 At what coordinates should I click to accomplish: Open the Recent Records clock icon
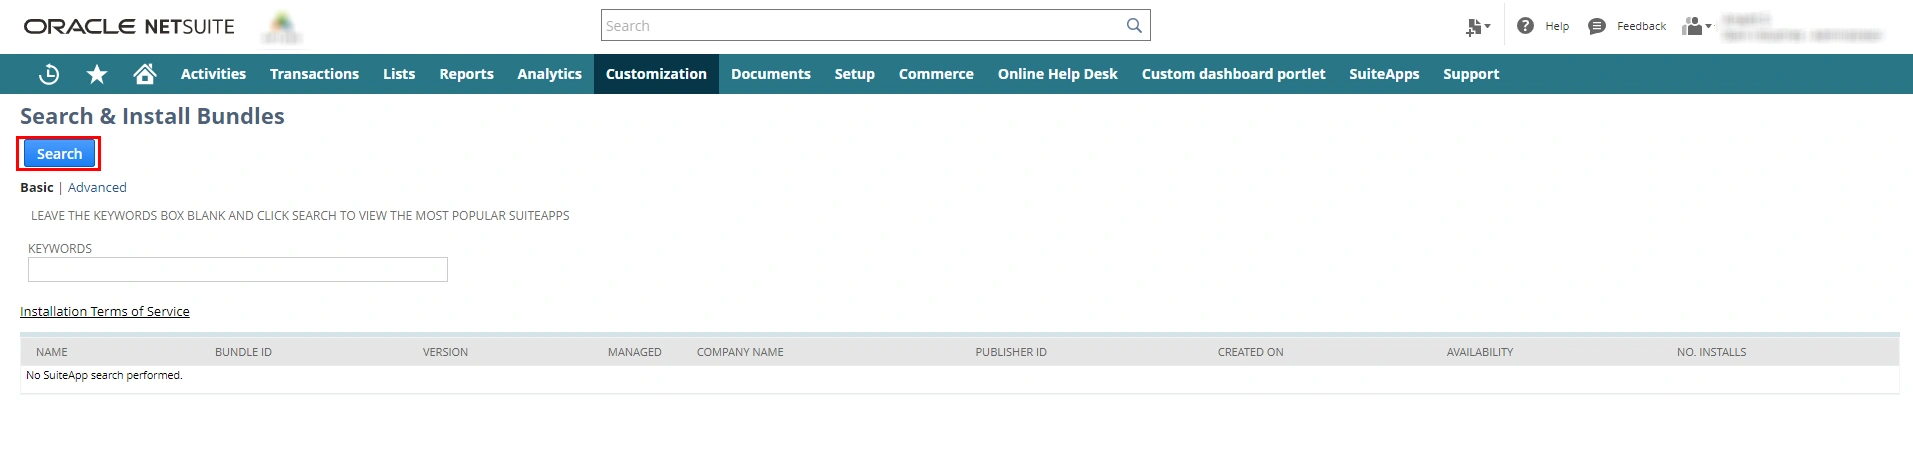pos(48,74)
